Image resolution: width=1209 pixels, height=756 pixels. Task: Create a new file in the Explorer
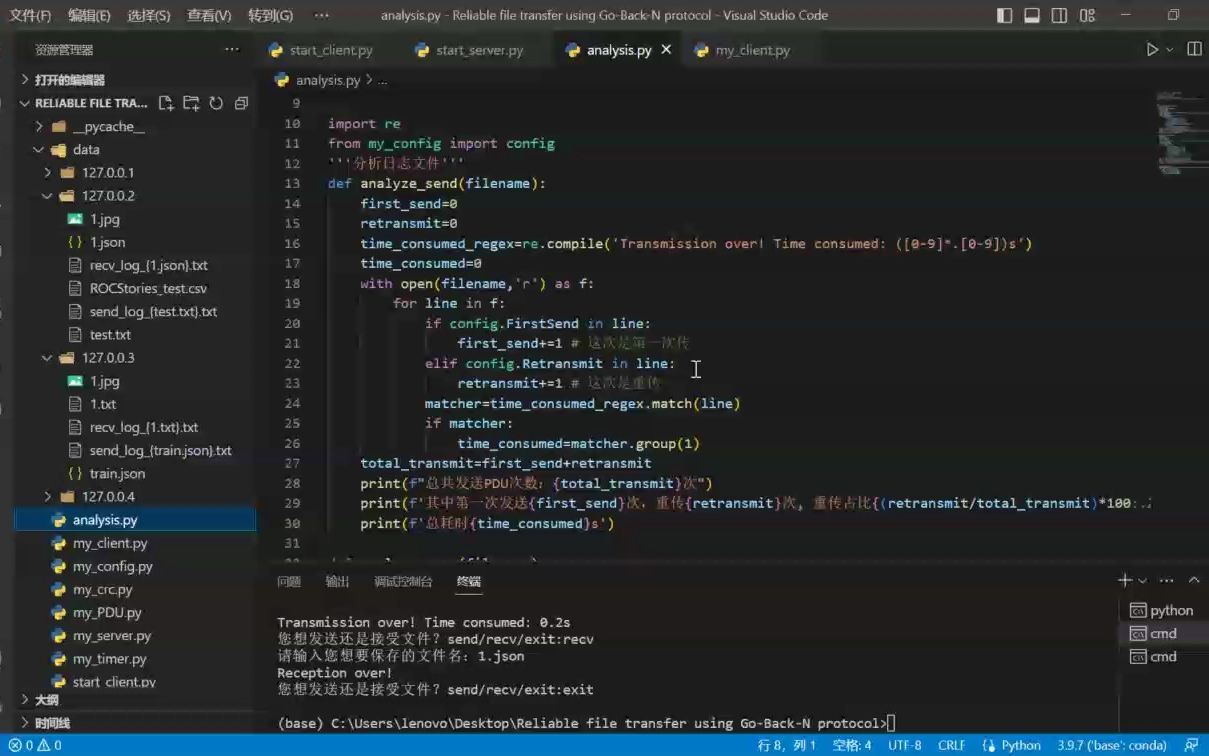coord(167,102)
